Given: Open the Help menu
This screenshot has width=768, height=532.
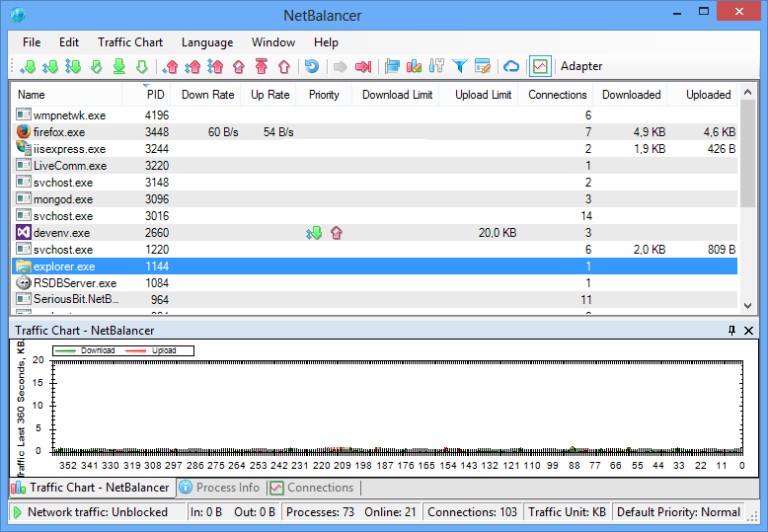Looking at the screenshot, I should pyautogui.click(x=326, y=43).
